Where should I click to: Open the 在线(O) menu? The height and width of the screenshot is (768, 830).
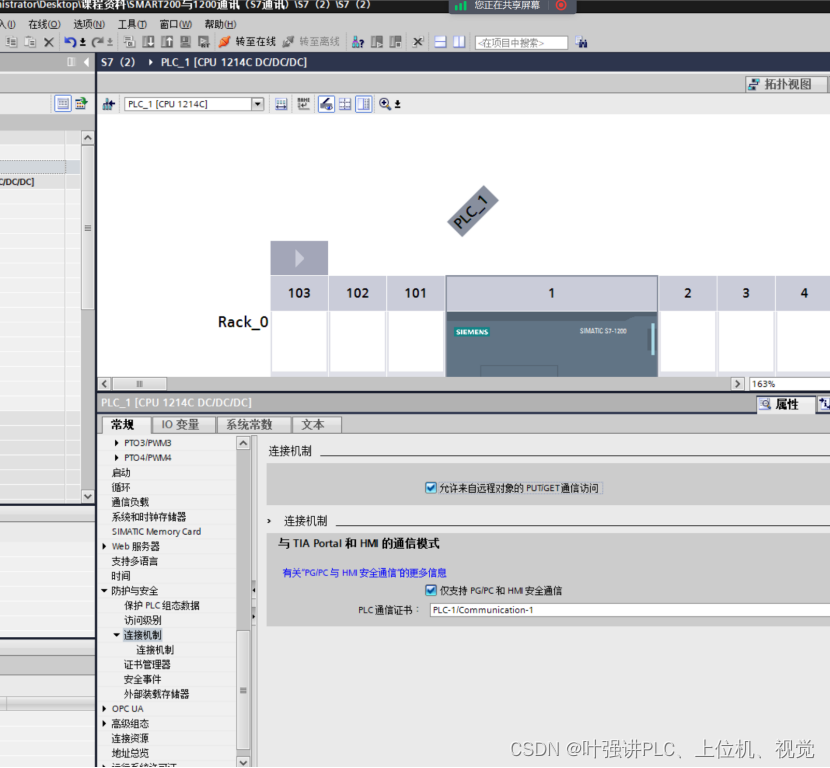[x=44, y=24]
